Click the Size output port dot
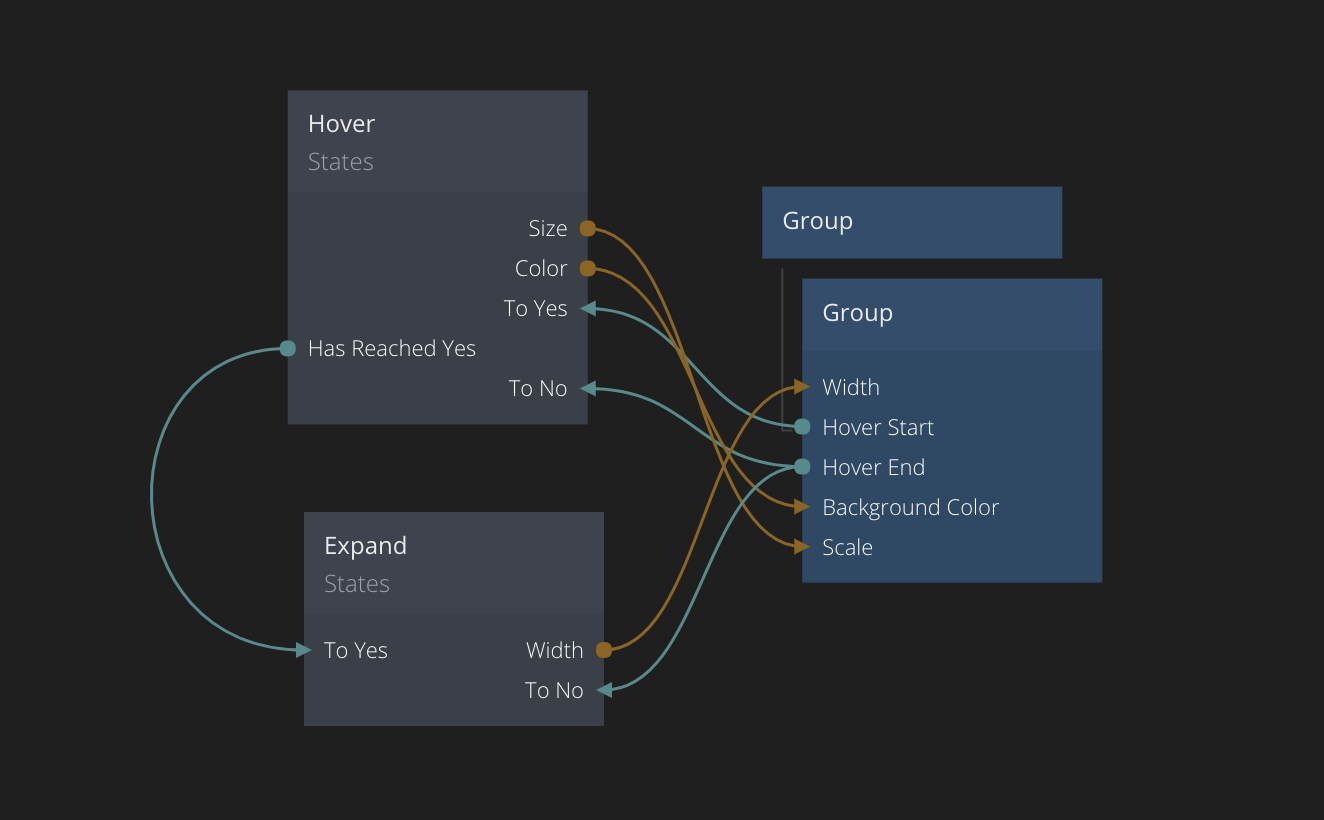1324x820 pixels. (x=588, y=229)
